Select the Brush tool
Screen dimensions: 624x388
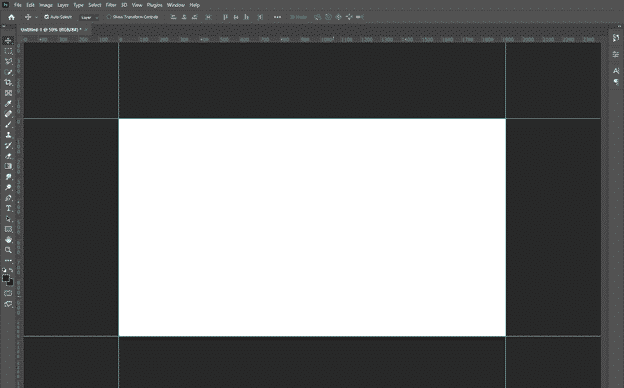pyautogui.click(x=8, y=125)
